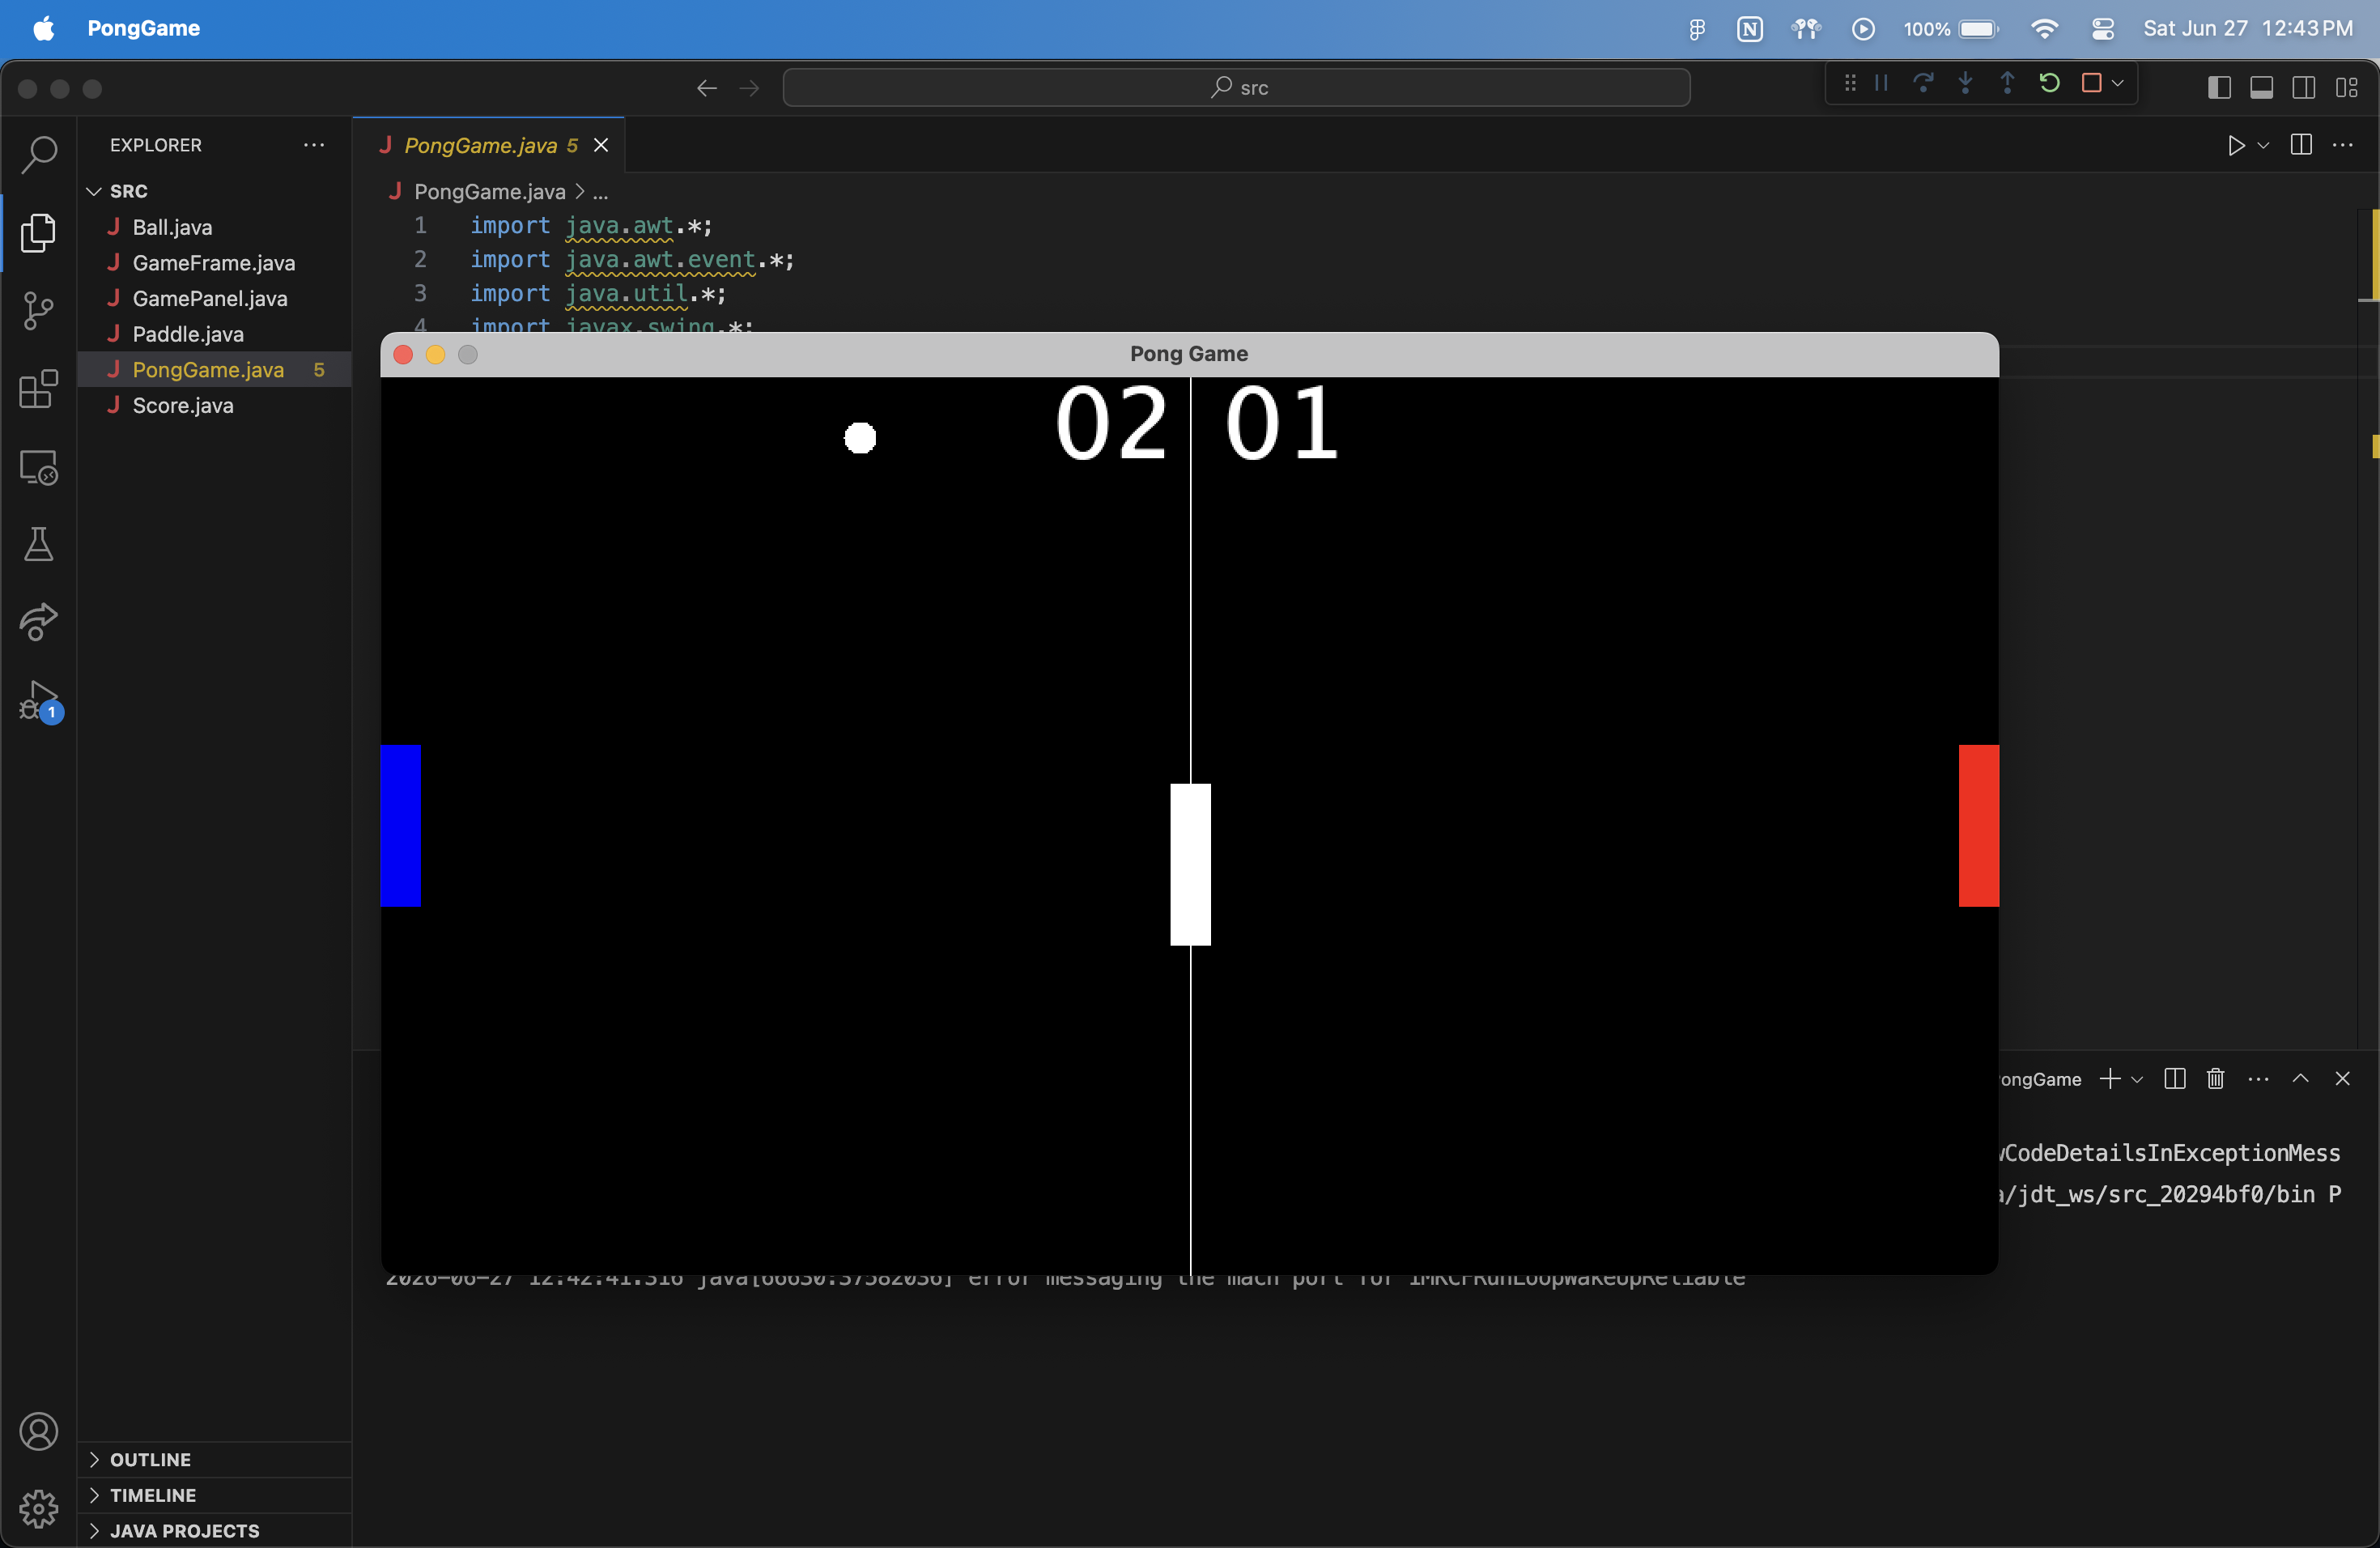
Task: Expand breadcrumb after PongGame.java
Action: coord(600,192)
